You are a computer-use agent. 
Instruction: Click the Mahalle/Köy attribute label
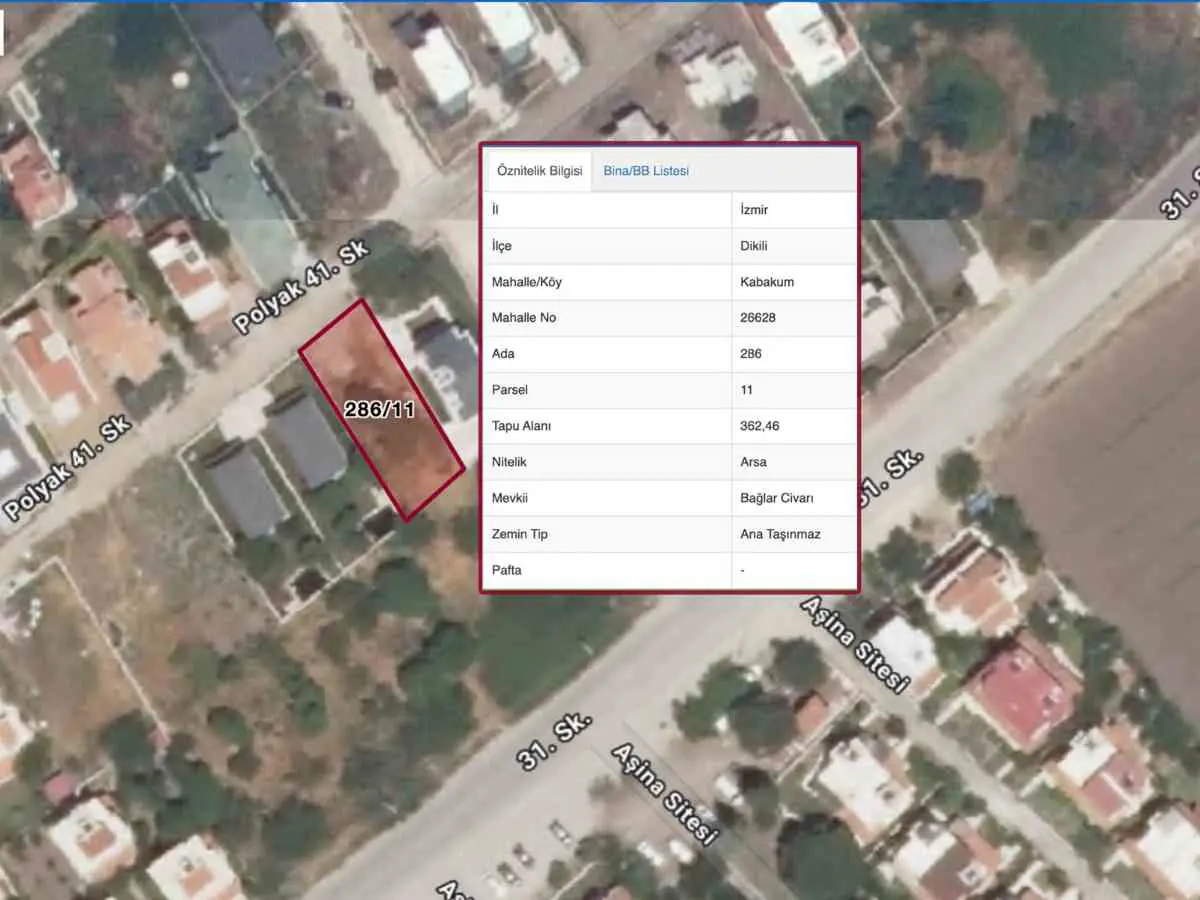click(527, 282)
